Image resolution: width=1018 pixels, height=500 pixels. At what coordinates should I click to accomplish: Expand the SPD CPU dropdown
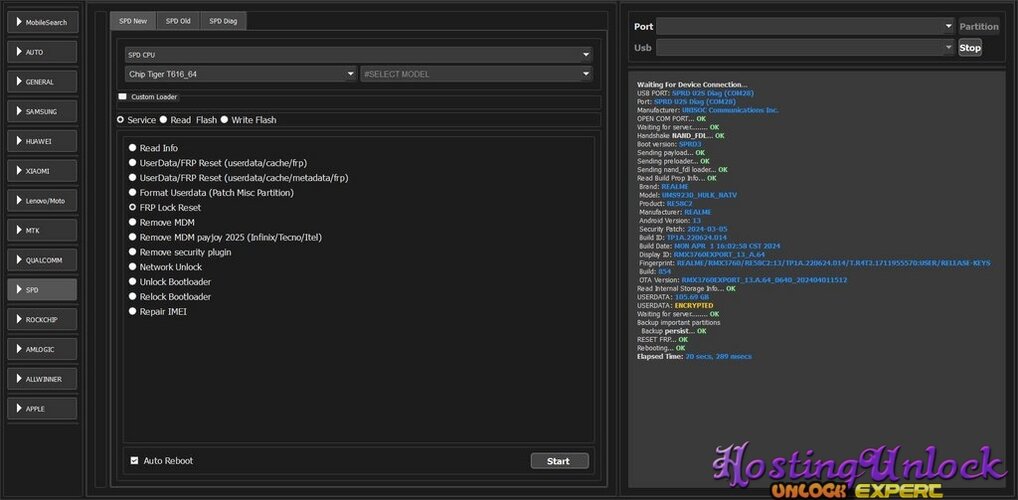(x=358, y=55)
